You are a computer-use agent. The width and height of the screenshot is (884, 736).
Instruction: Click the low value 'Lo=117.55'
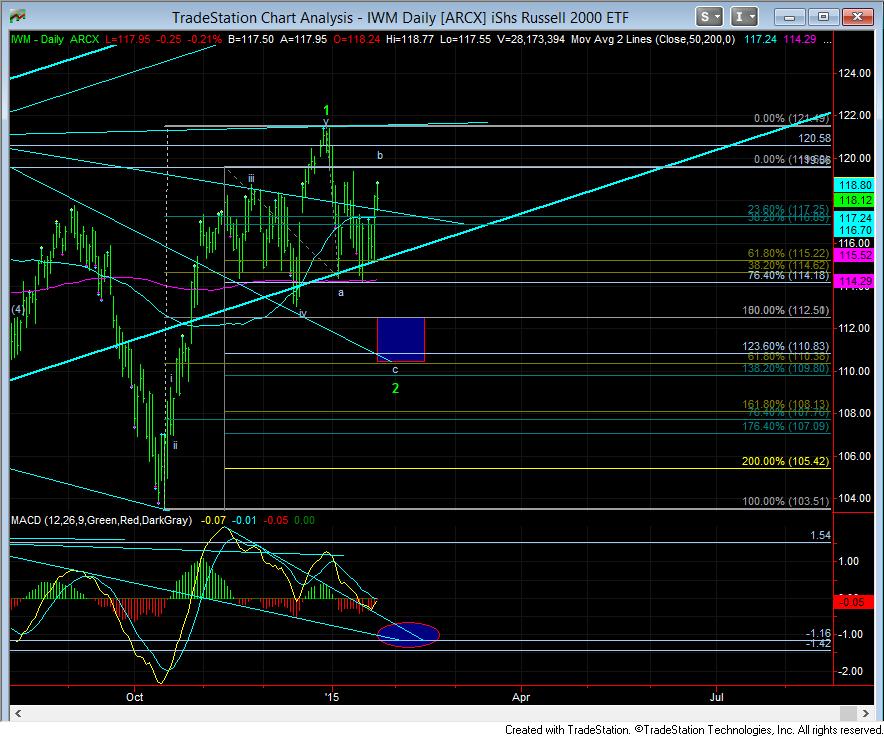[x=465, y=39]
